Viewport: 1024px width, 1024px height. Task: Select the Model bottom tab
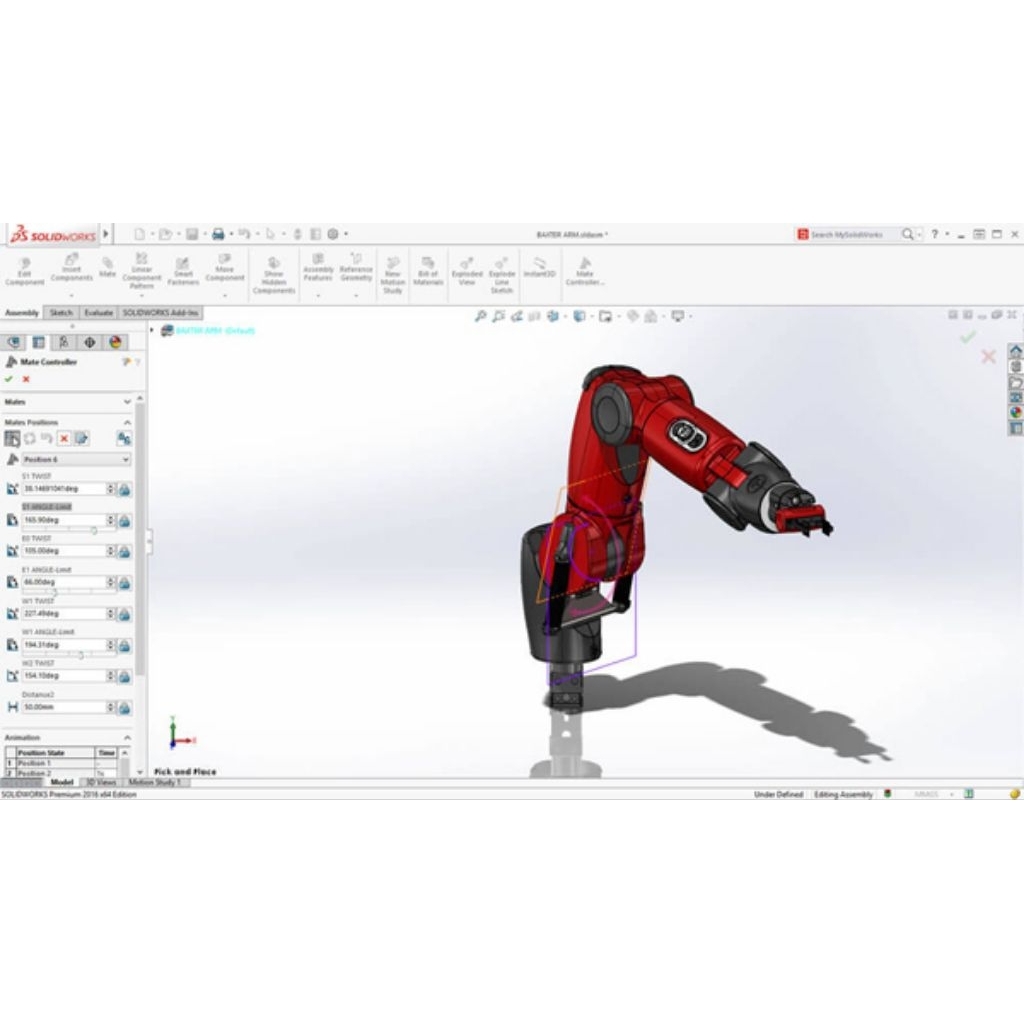(61, 782)
